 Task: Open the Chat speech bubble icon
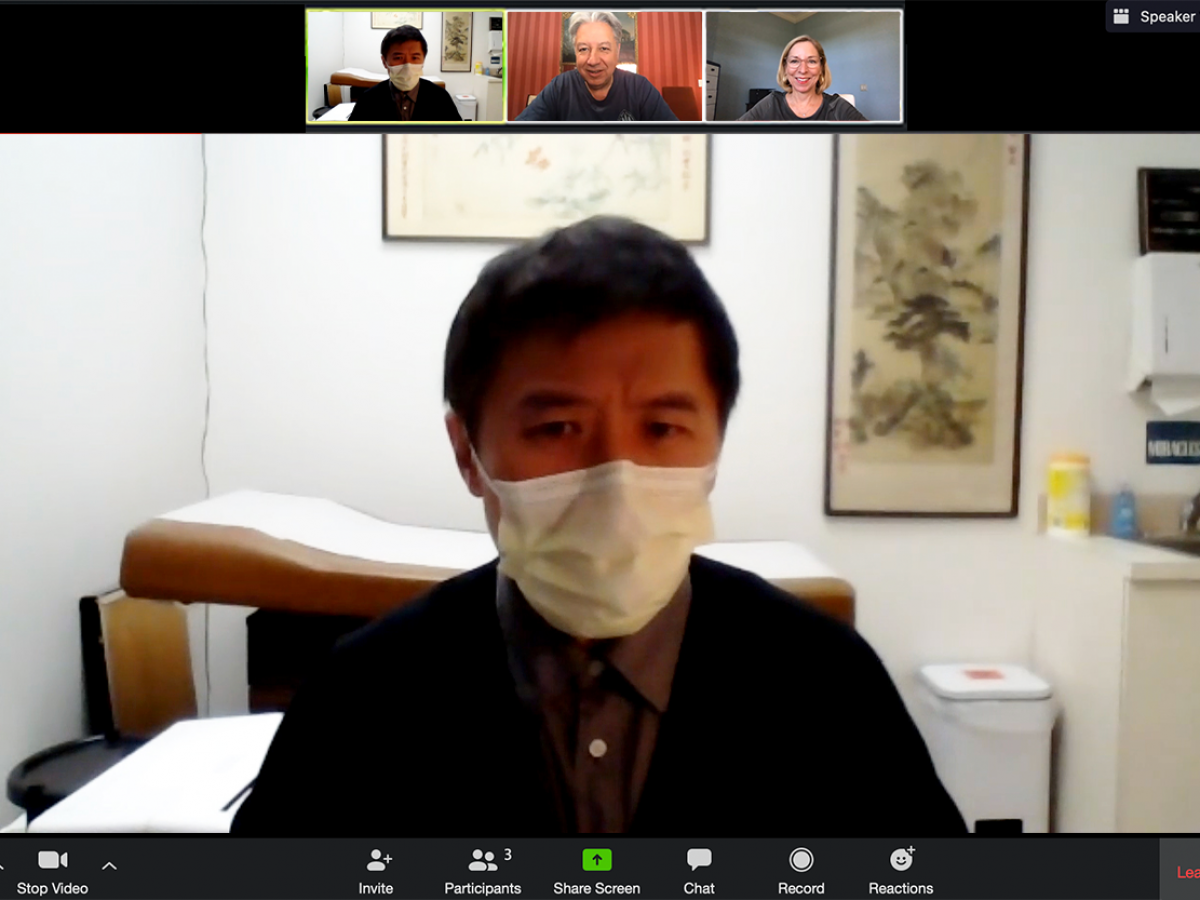(699, 860)
